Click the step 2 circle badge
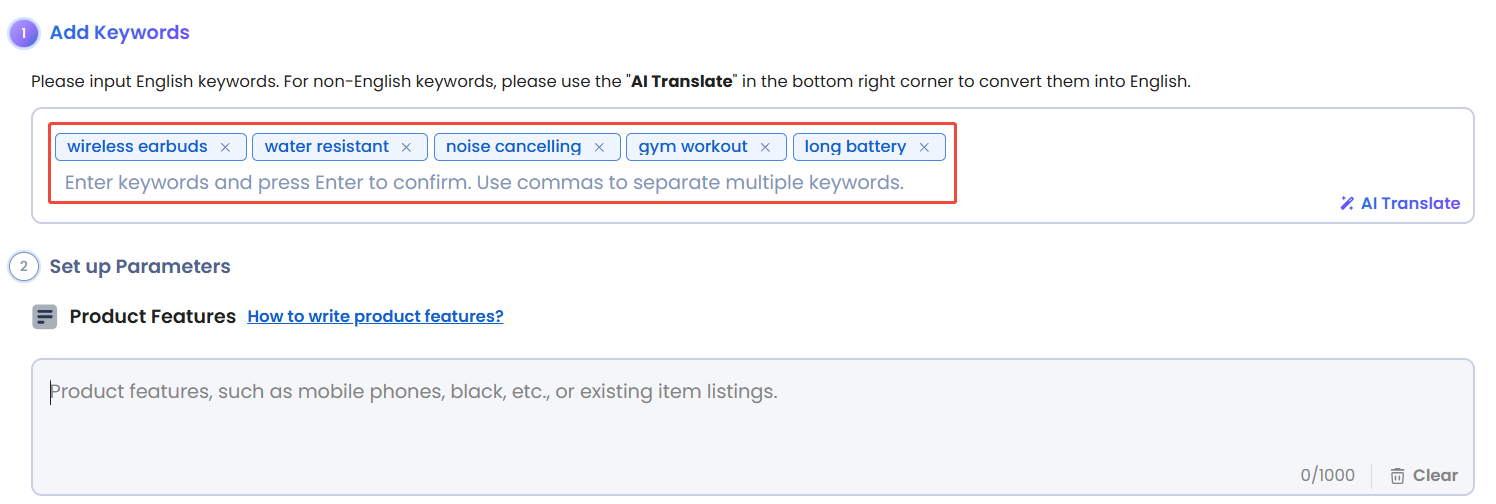The height and width of the screenshot is (504, 1496). 24,267
